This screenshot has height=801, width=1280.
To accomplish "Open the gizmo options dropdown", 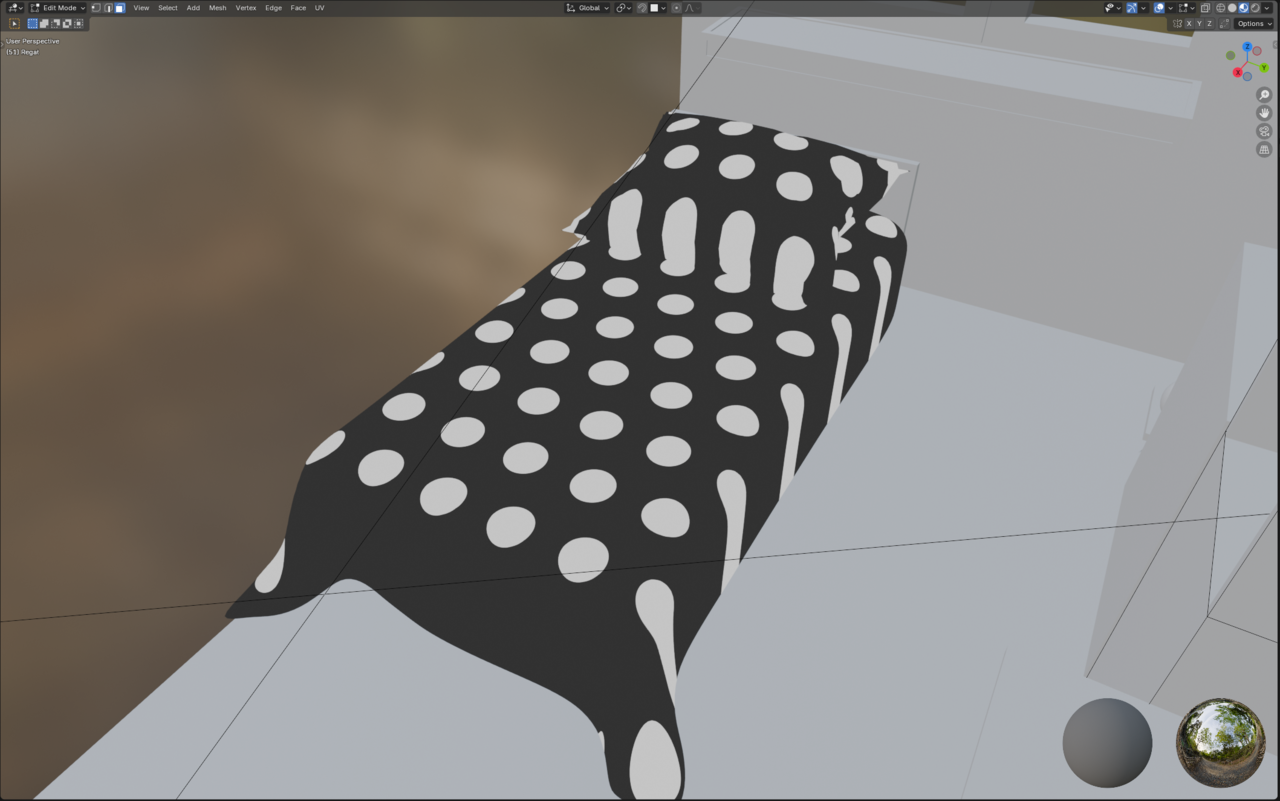I will click(x=1144, y=8).
